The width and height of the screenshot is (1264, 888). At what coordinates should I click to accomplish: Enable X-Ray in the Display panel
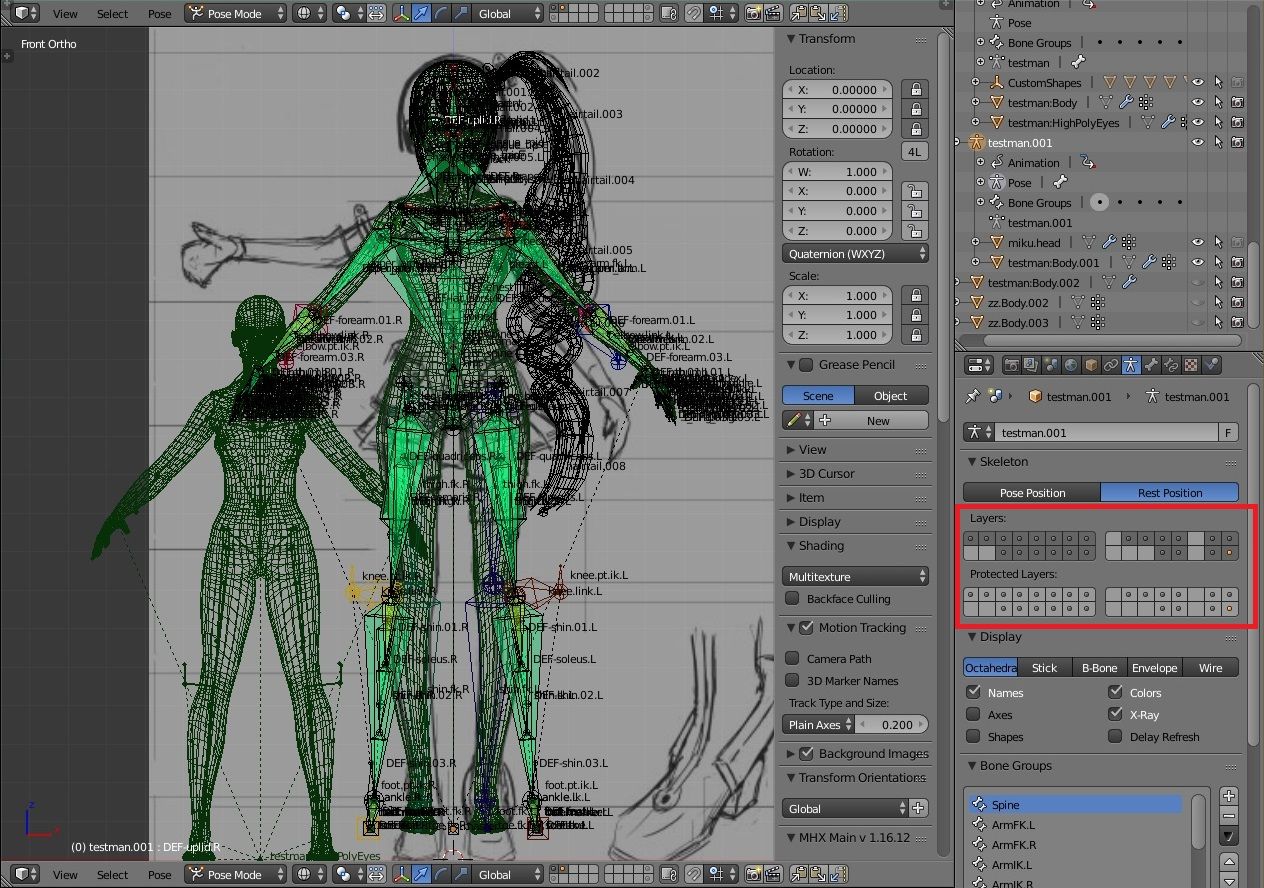click(1116, 713)
